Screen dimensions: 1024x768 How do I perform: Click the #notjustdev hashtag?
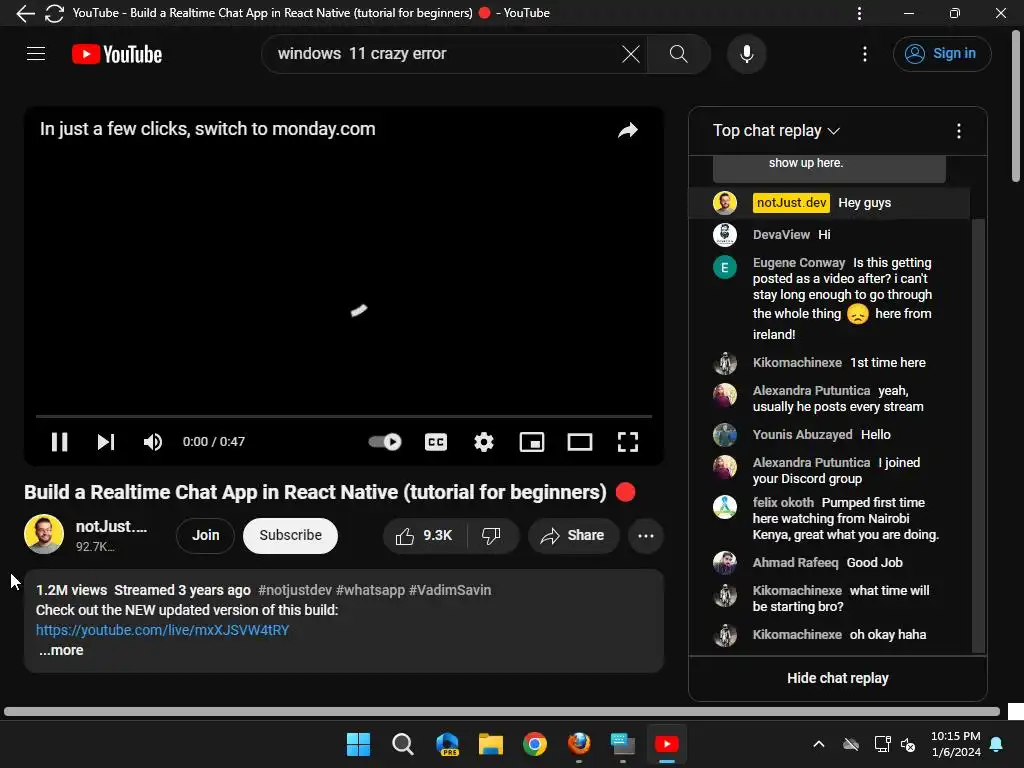pyautogui.click(x=295, y=590)
